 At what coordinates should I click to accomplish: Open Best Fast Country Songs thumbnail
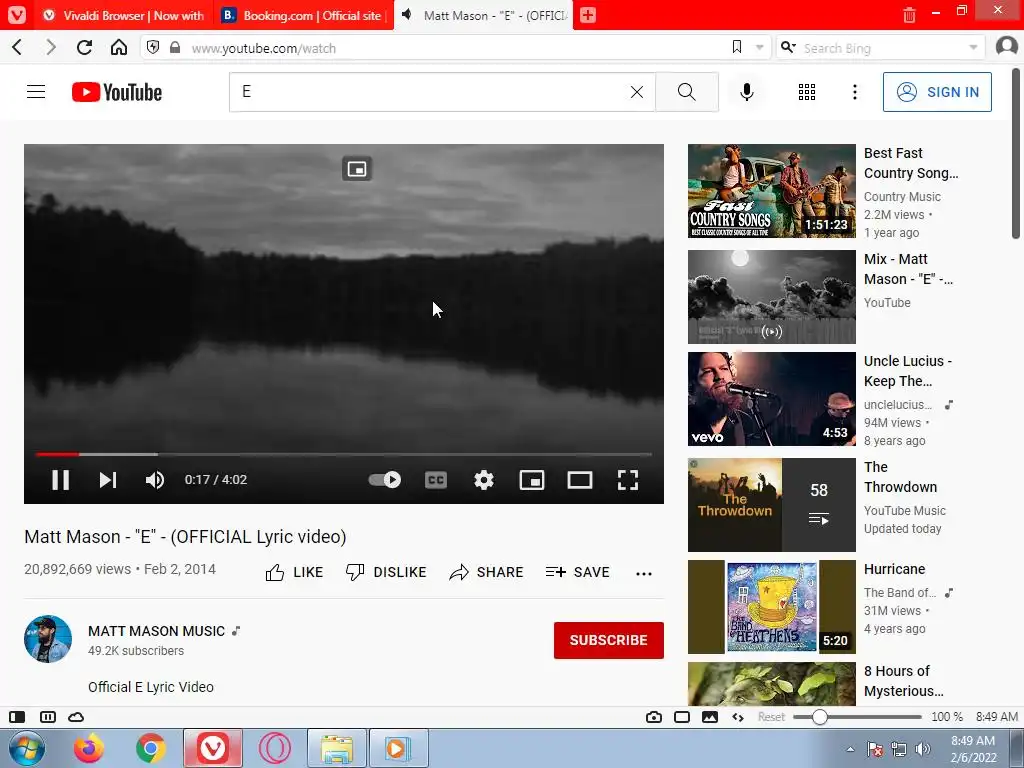[x=771, y=191]
